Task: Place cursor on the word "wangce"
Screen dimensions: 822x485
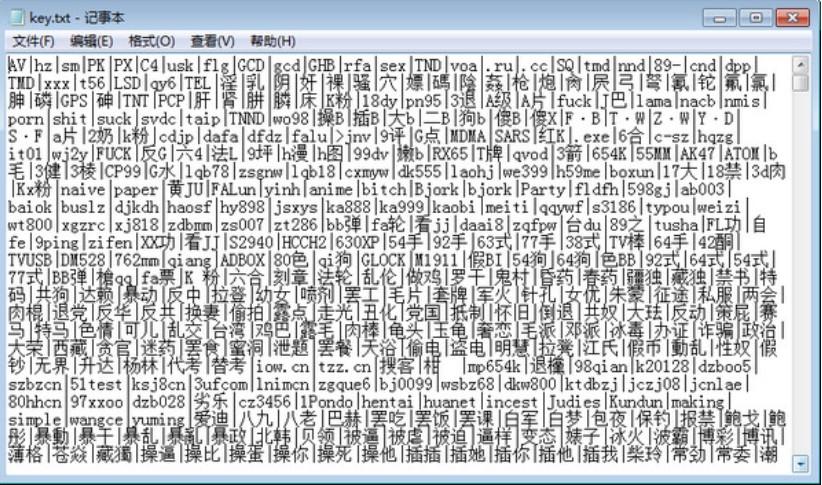Action: (x=96, y=419)
